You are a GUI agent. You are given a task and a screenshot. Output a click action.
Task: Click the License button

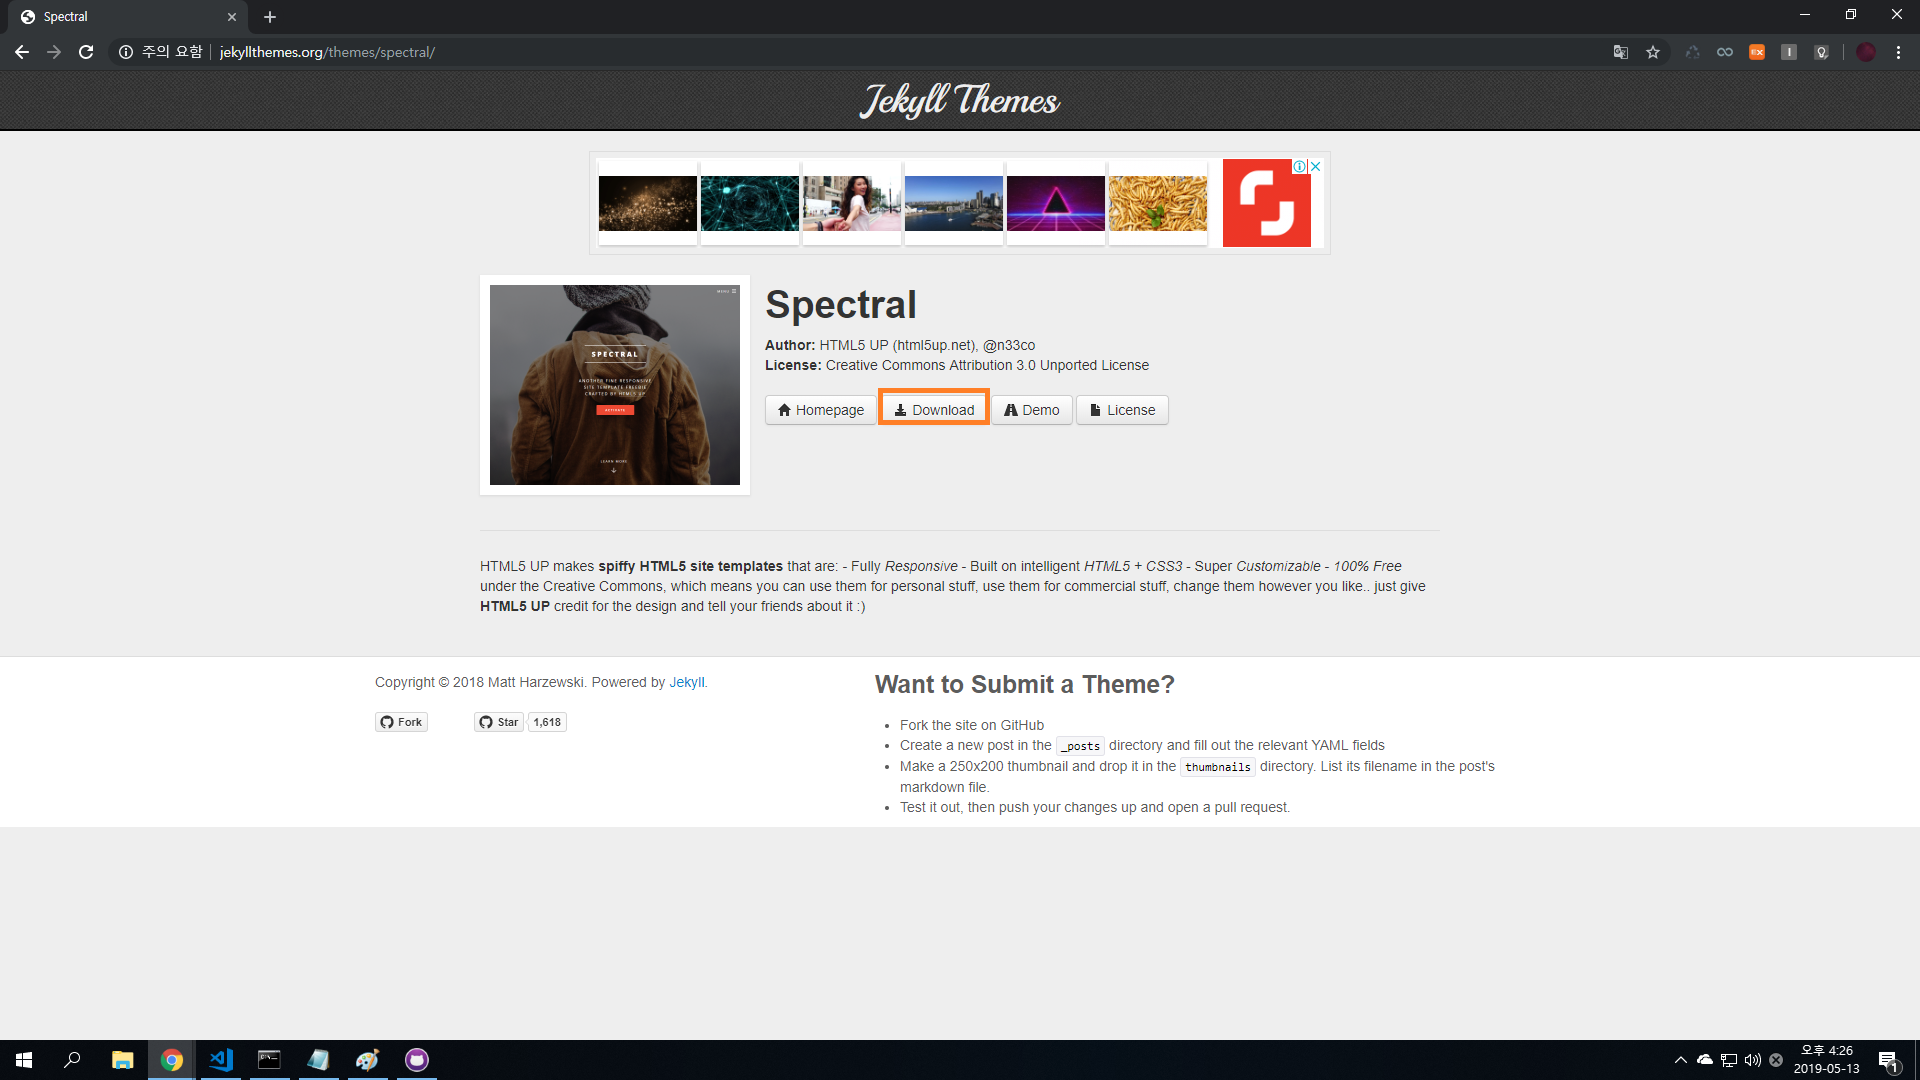[x=1122, y=410]
